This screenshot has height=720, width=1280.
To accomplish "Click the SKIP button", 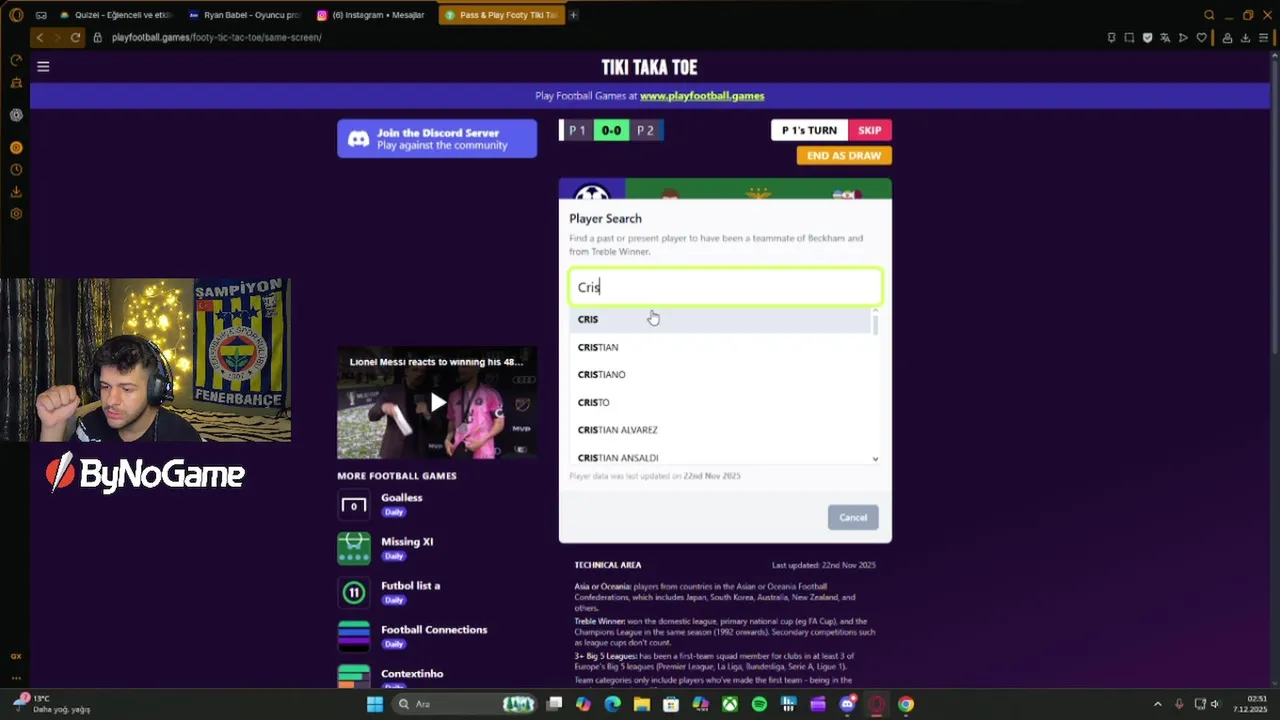I will point(870,130).
